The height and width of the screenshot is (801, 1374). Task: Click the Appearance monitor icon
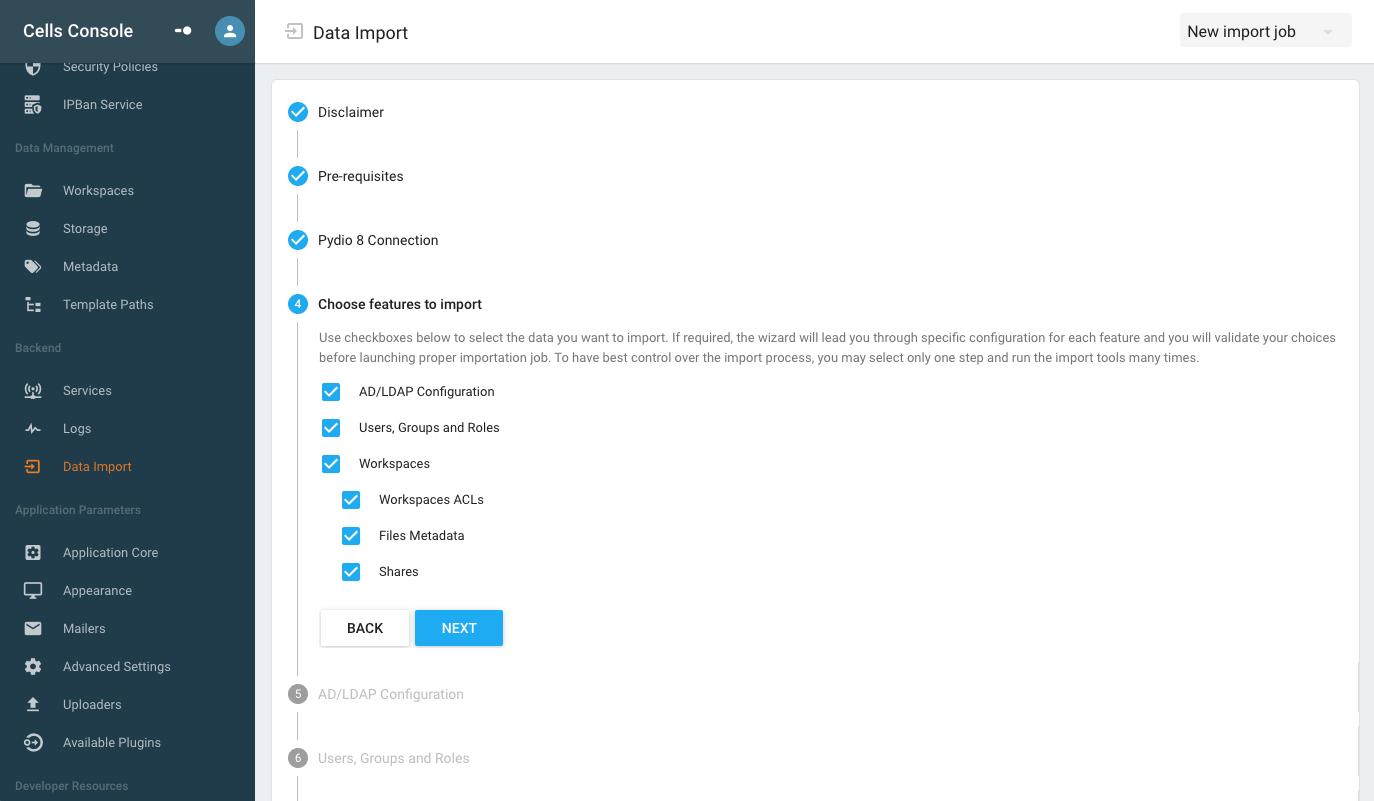click(33, 591)
